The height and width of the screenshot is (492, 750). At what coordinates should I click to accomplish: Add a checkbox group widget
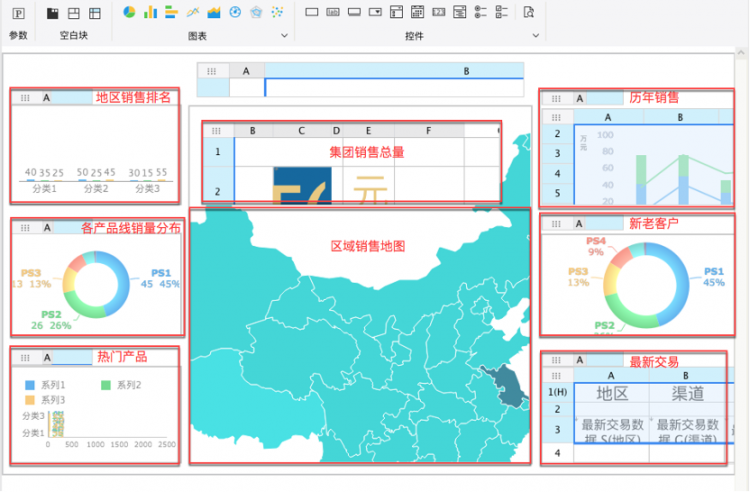pos(502,12)
